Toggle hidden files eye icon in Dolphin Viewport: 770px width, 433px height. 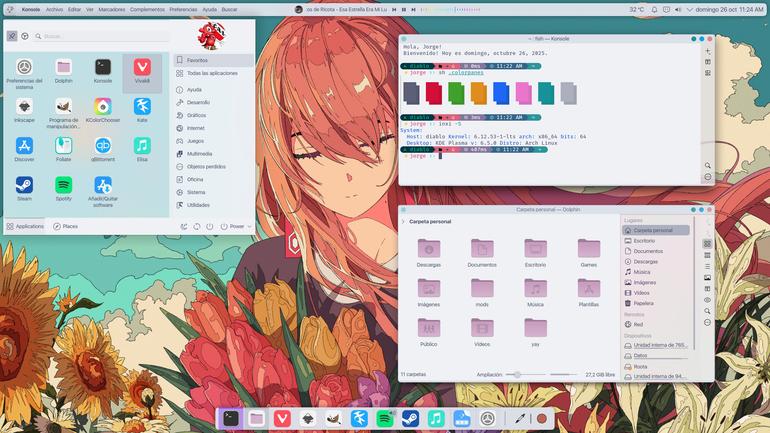[x=707, y=300]
